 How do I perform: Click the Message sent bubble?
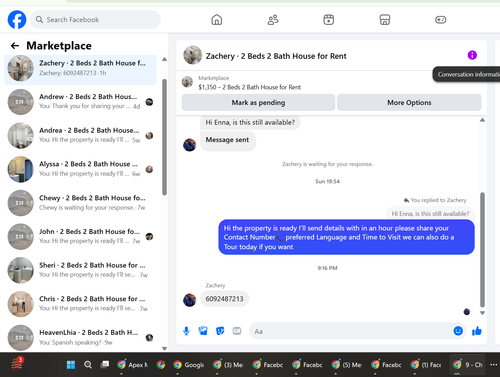(228, 140)
